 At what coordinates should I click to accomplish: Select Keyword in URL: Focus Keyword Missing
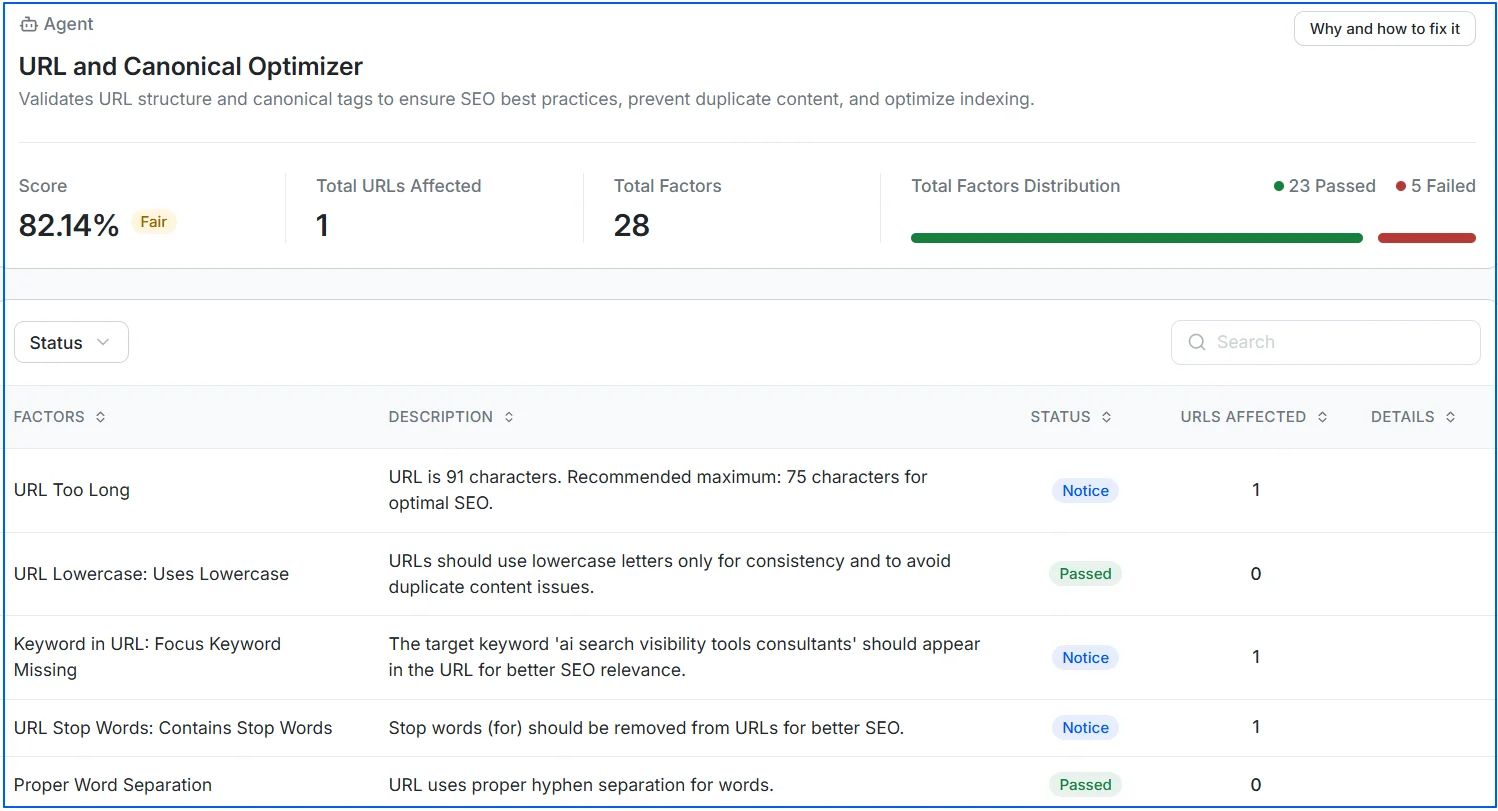(147, 657)
